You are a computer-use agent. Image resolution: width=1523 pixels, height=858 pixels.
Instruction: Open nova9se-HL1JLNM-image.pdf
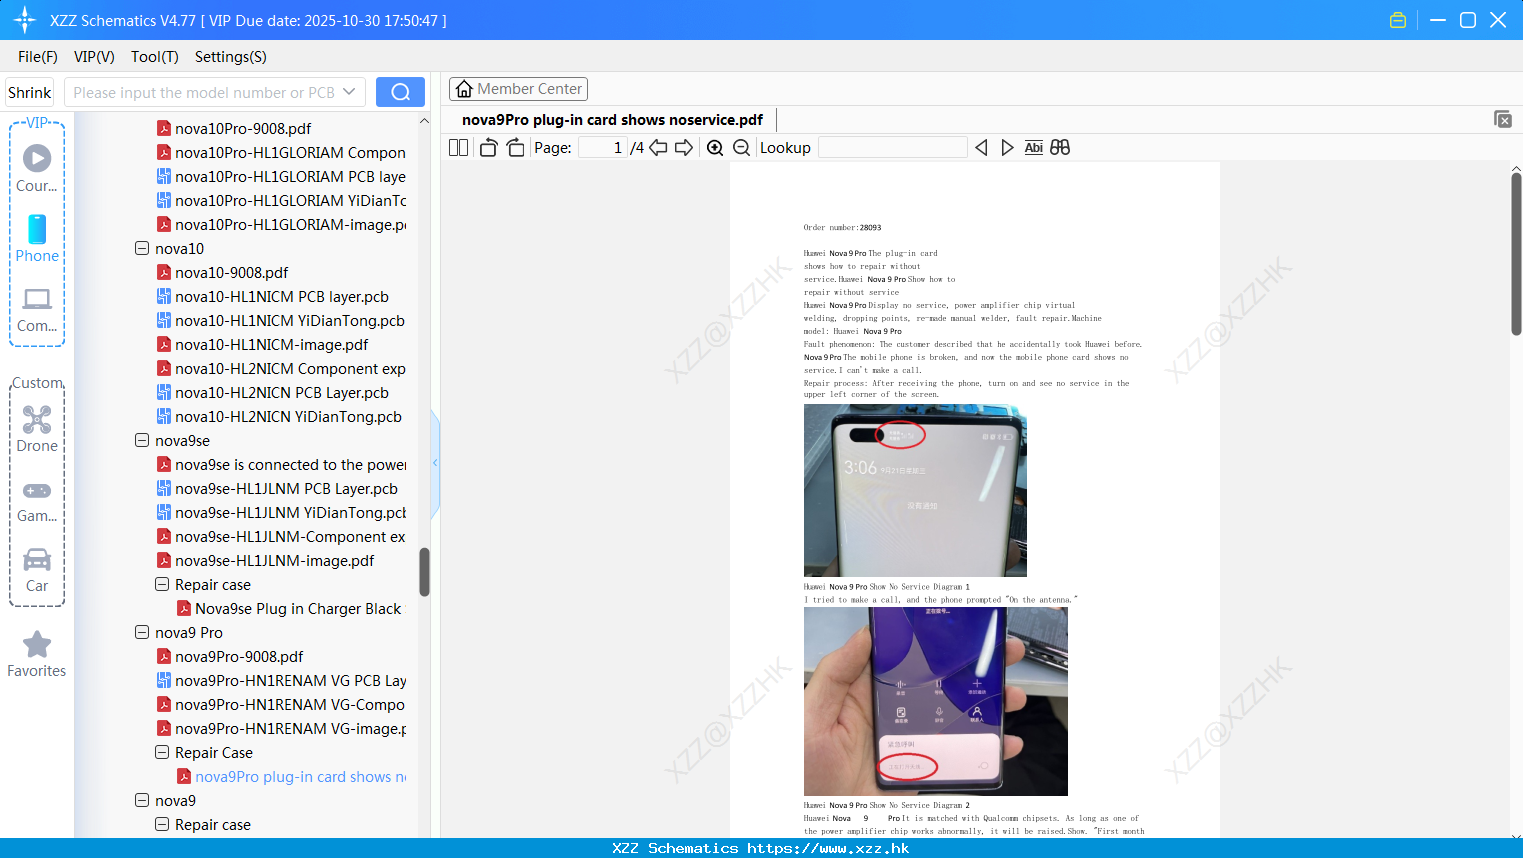coord(266,561)
